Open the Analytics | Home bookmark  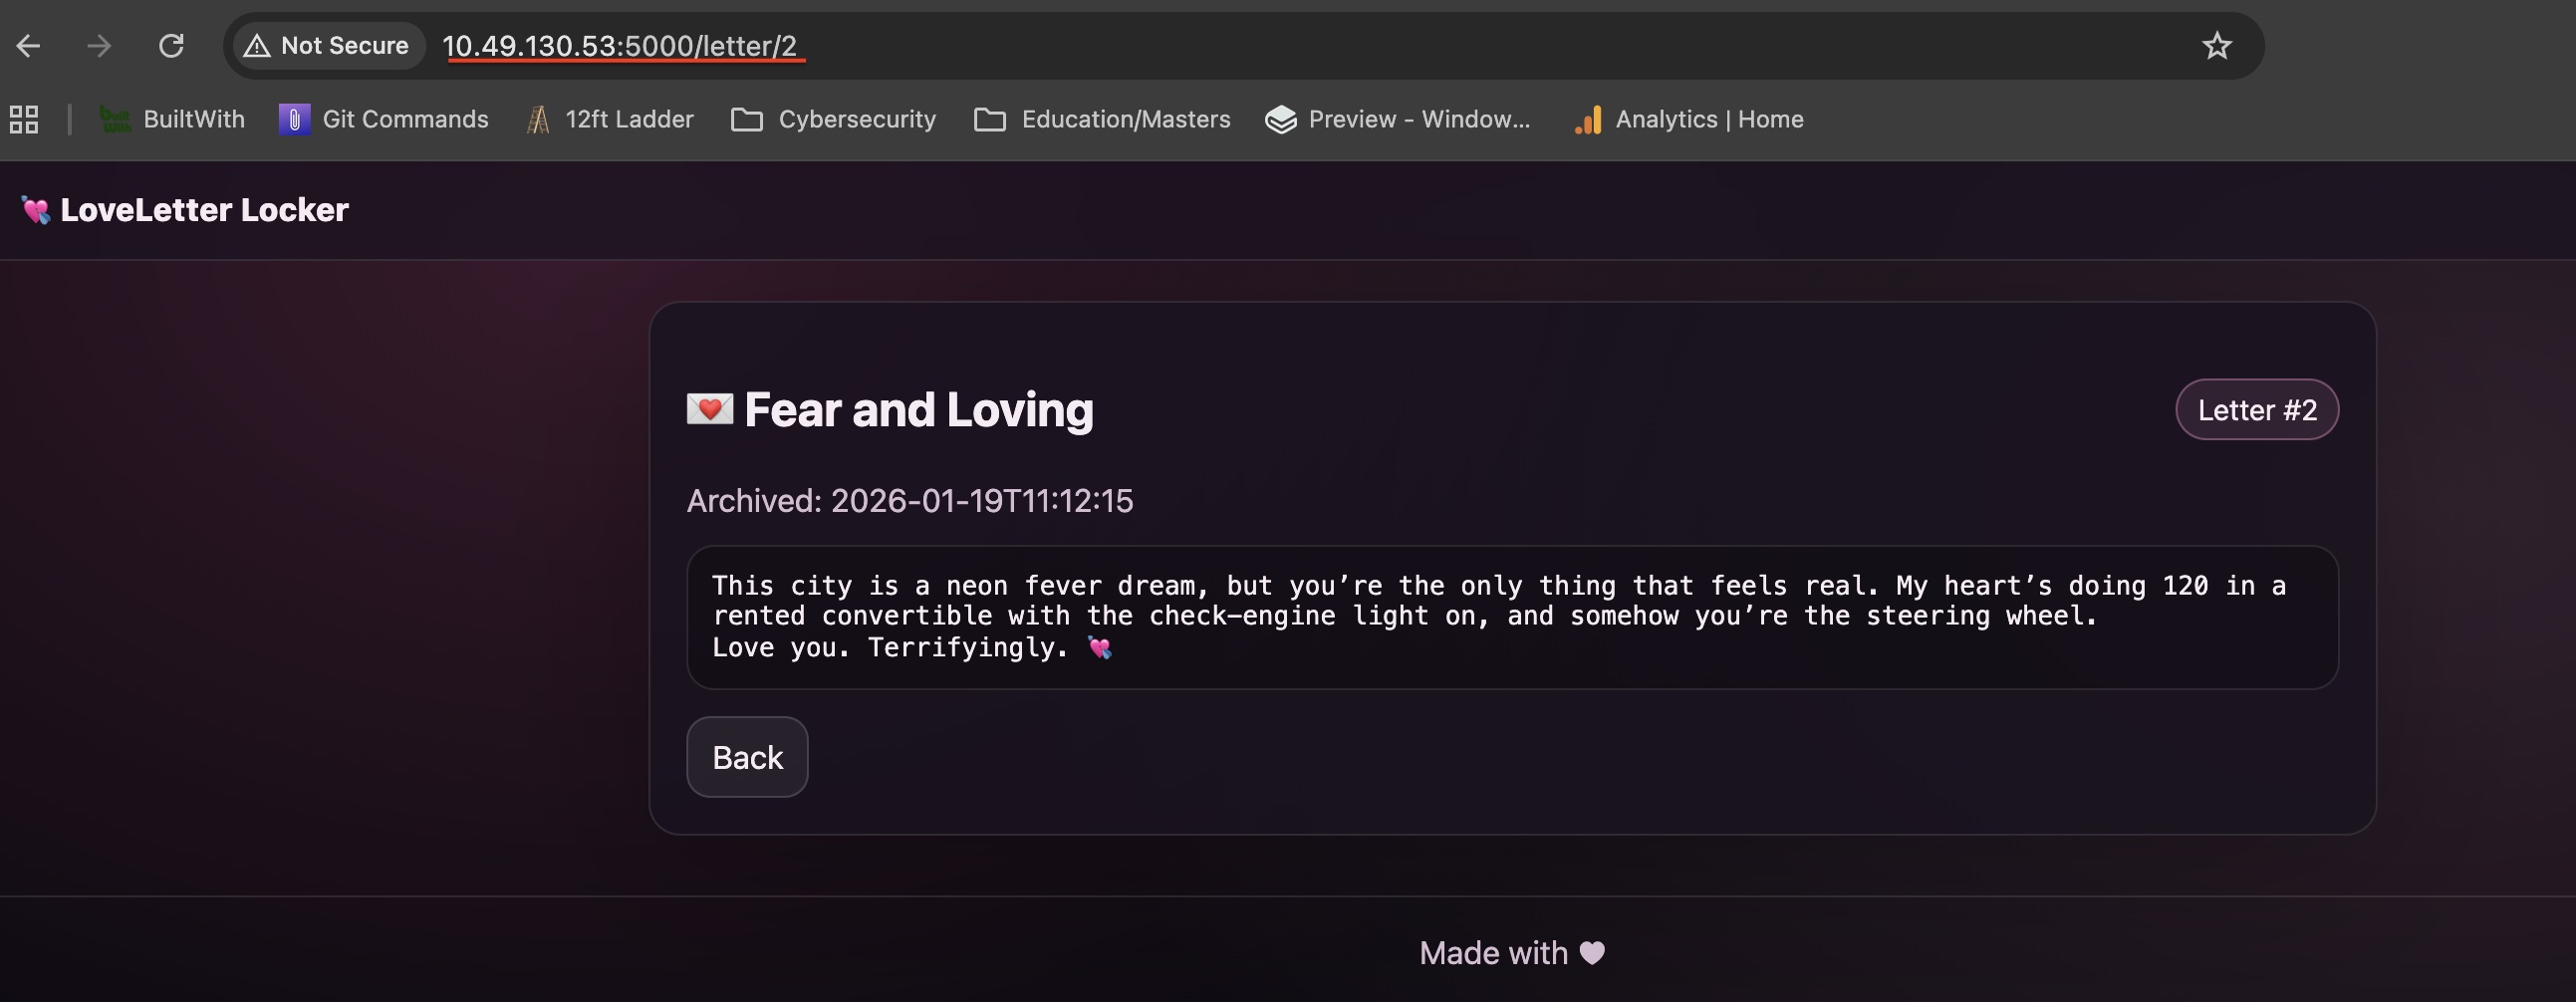[1687, 119]
